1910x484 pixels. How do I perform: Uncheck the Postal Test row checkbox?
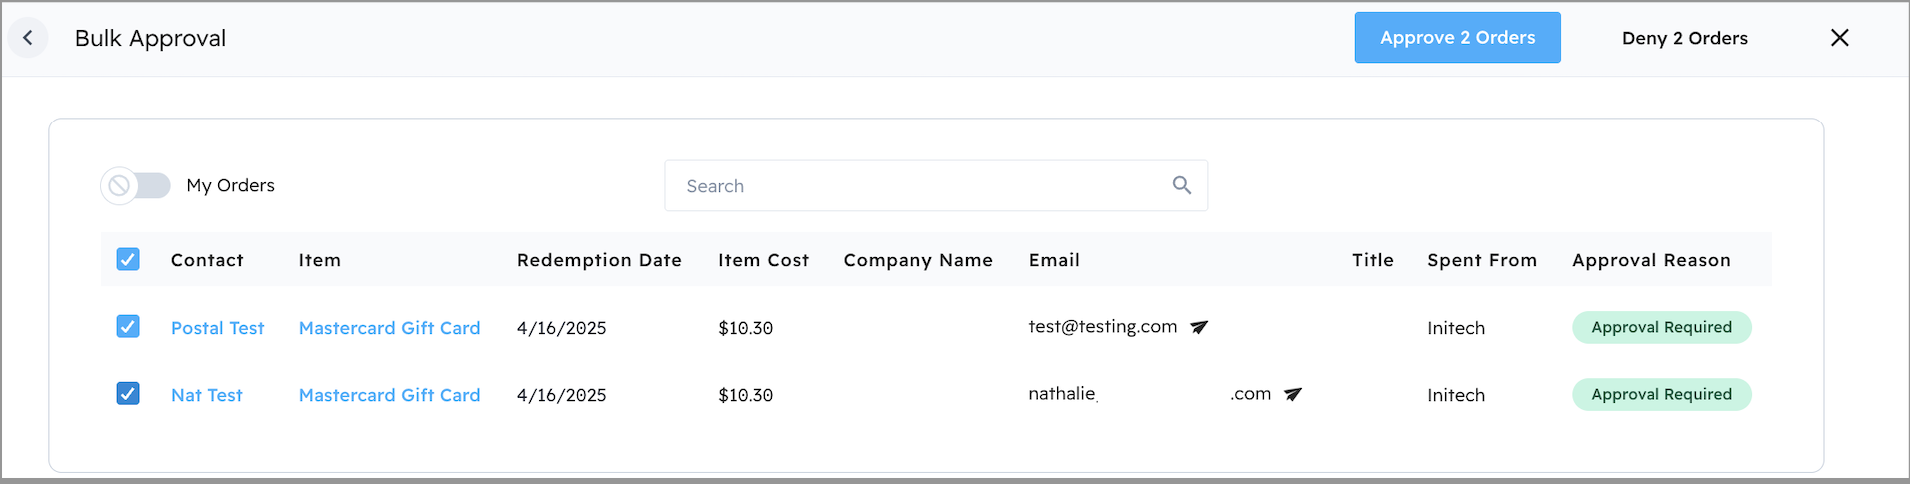pos(128,327)
